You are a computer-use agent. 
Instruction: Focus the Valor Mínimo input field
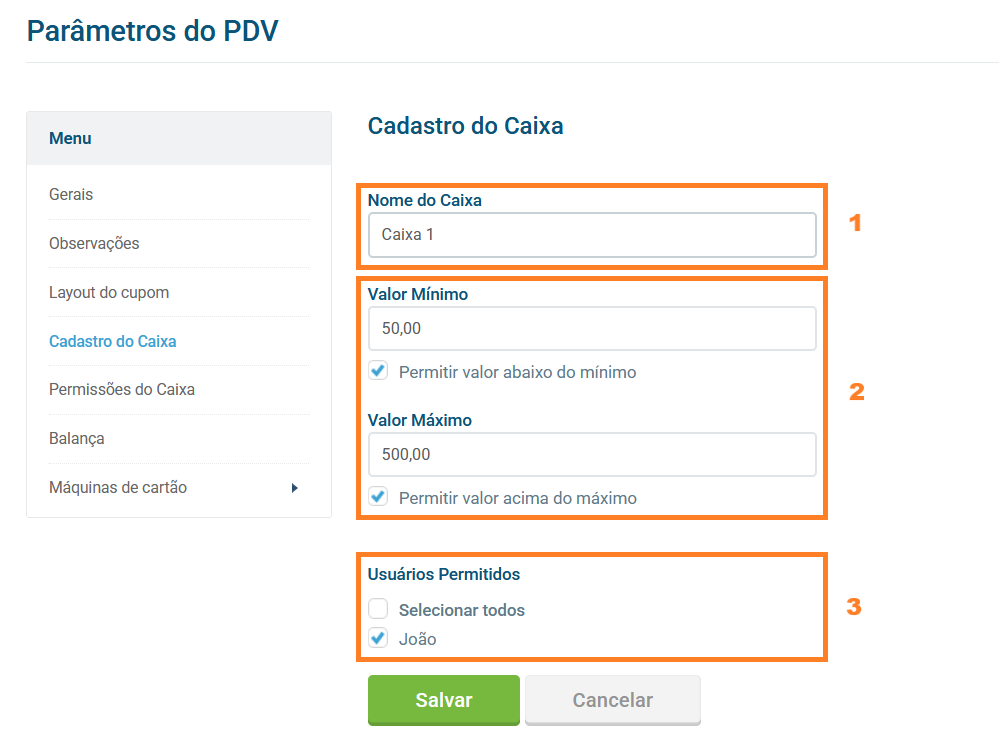pos(592,328)
